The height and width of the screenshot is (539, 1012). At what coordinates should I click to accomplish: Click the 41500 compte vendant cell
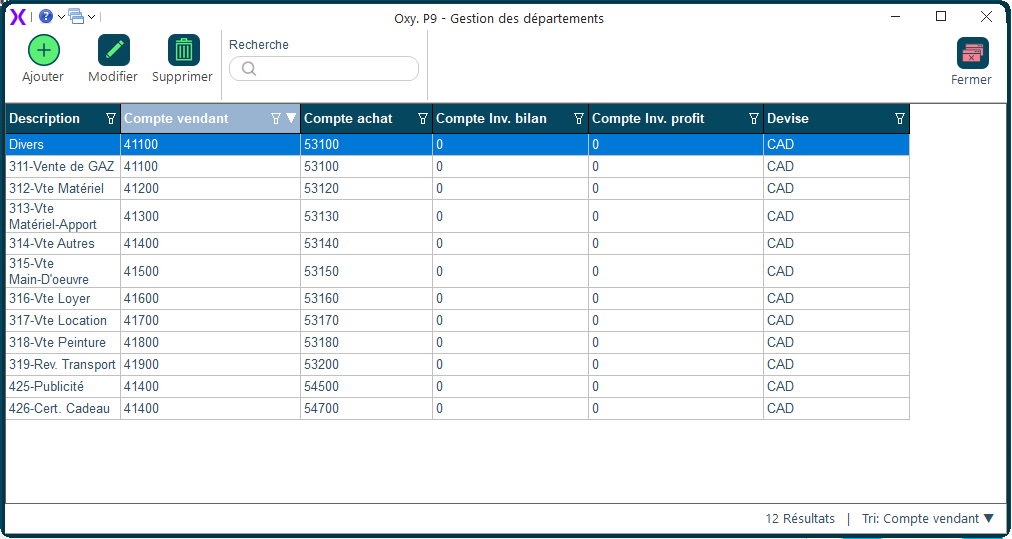pos(210,271)
